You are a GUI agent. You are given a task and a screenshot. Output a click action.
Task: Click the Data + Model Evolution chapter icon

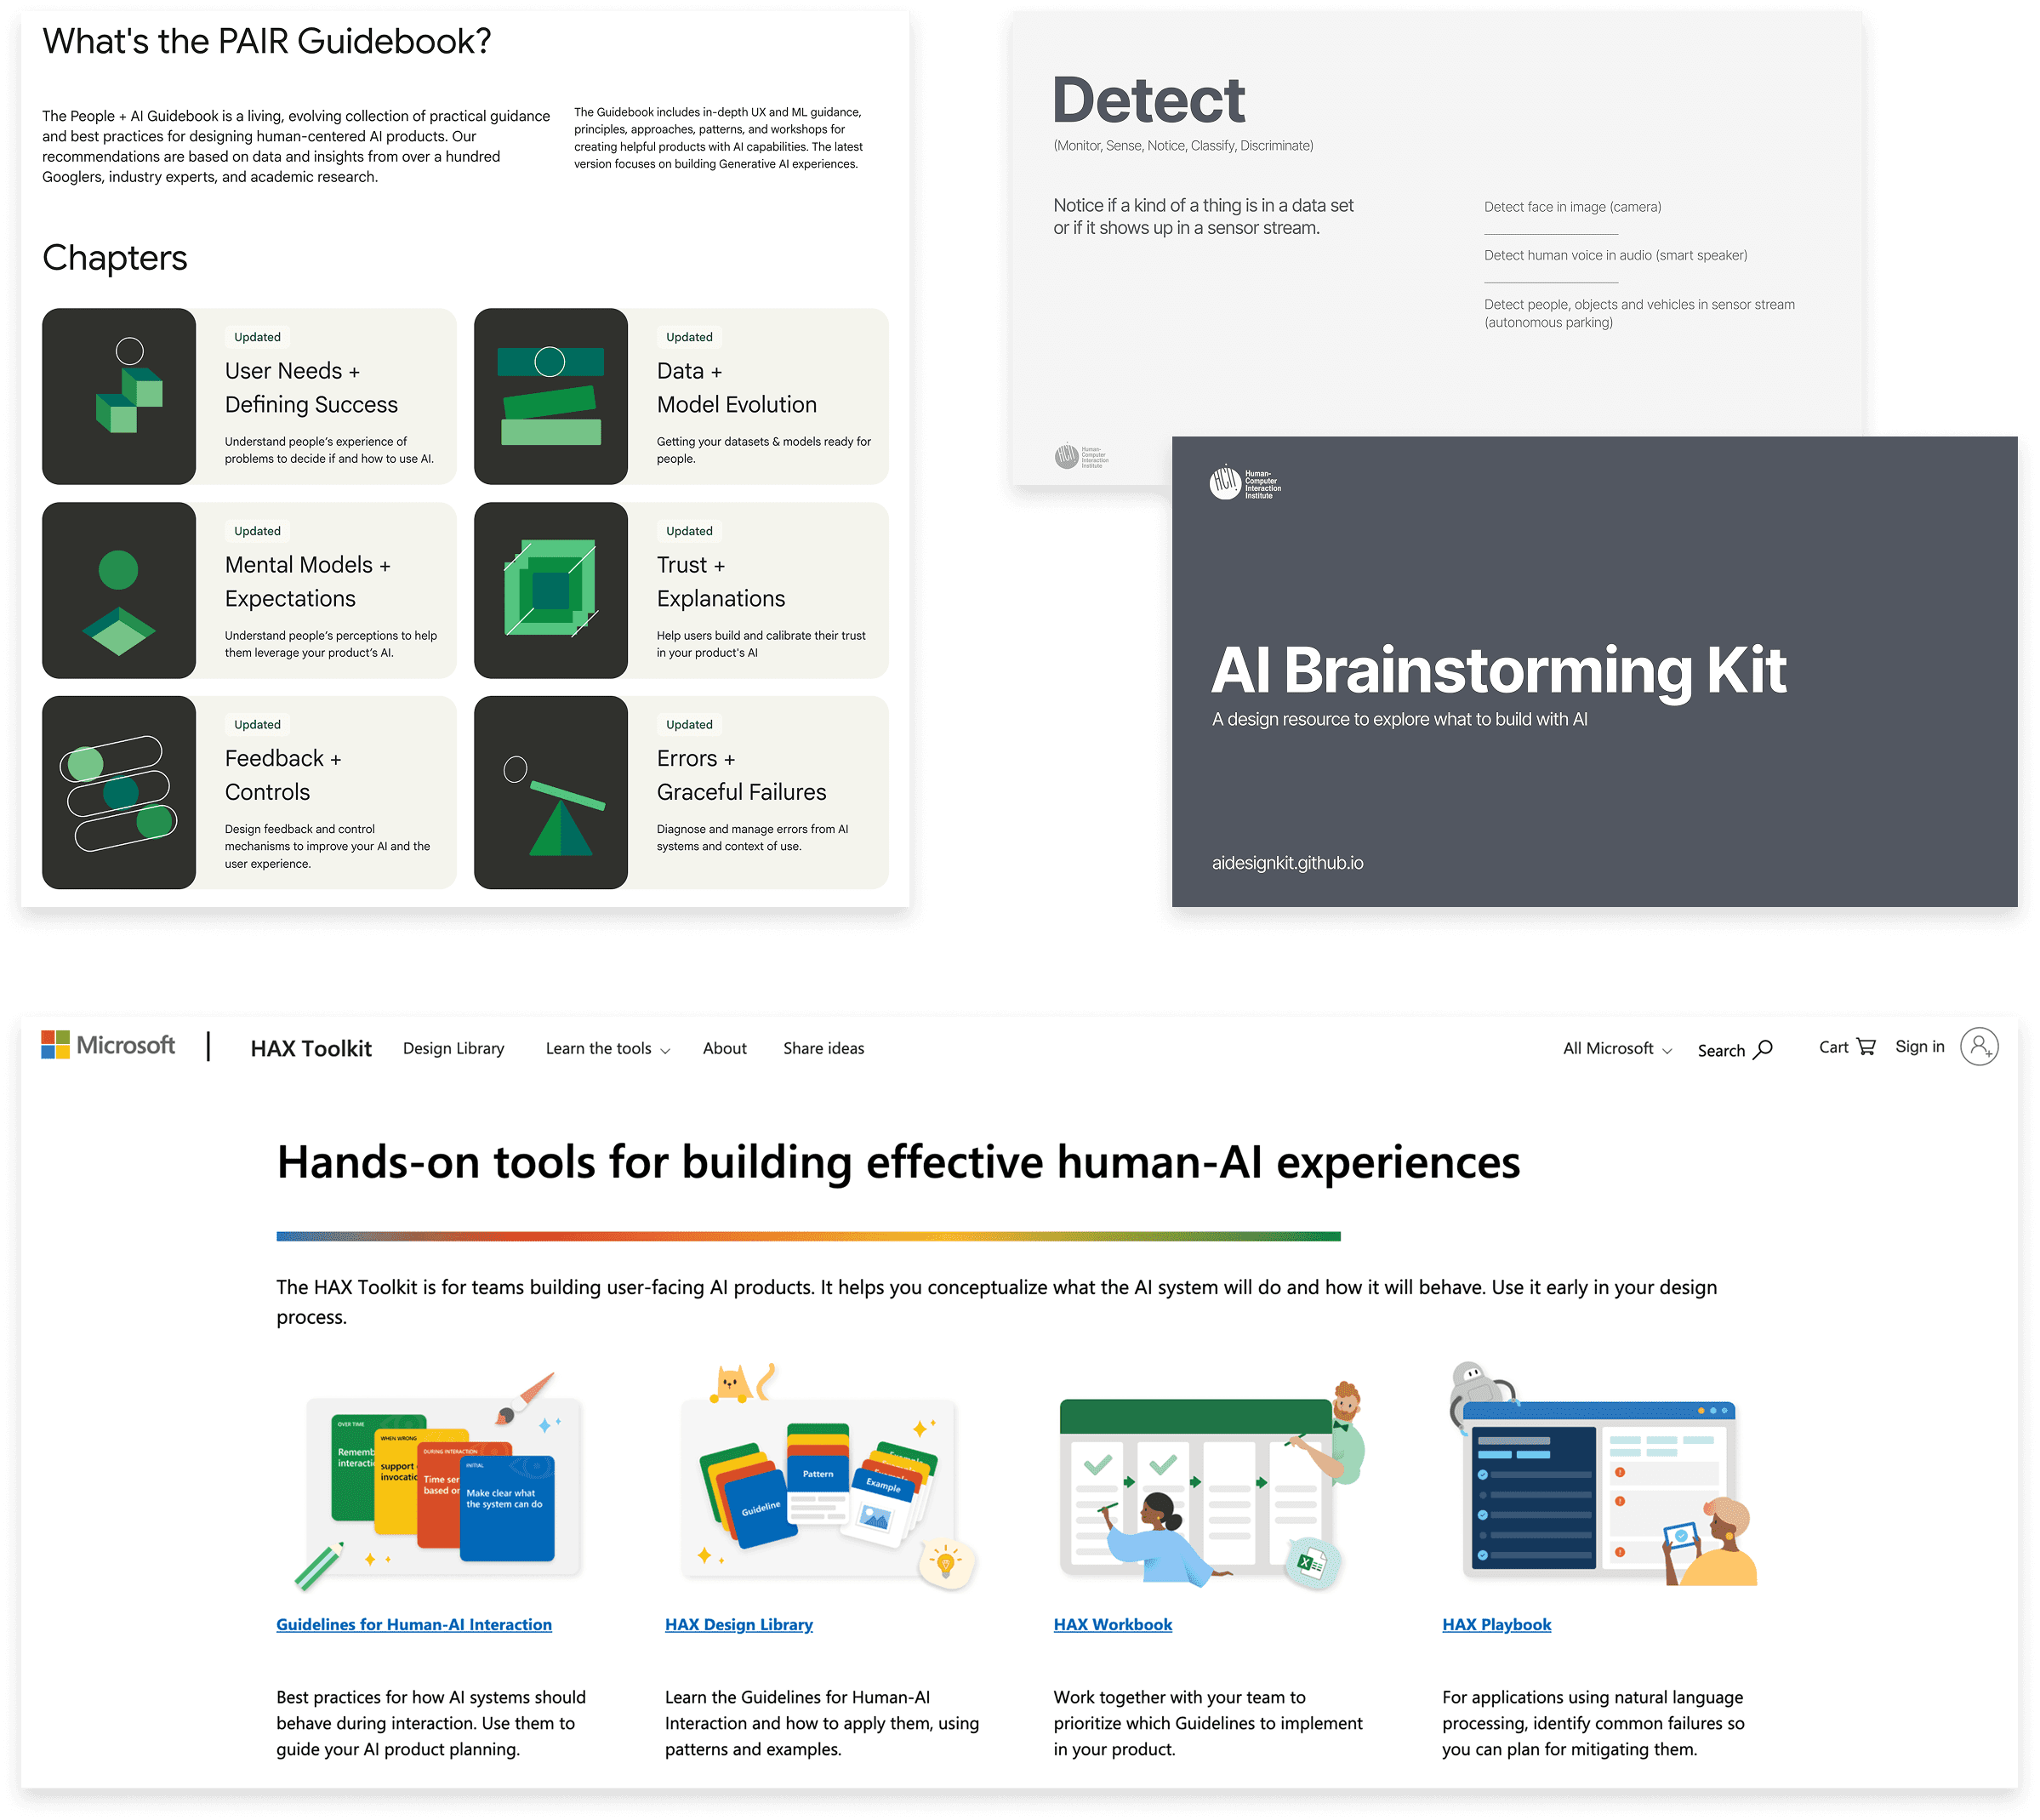pos(551,396)
